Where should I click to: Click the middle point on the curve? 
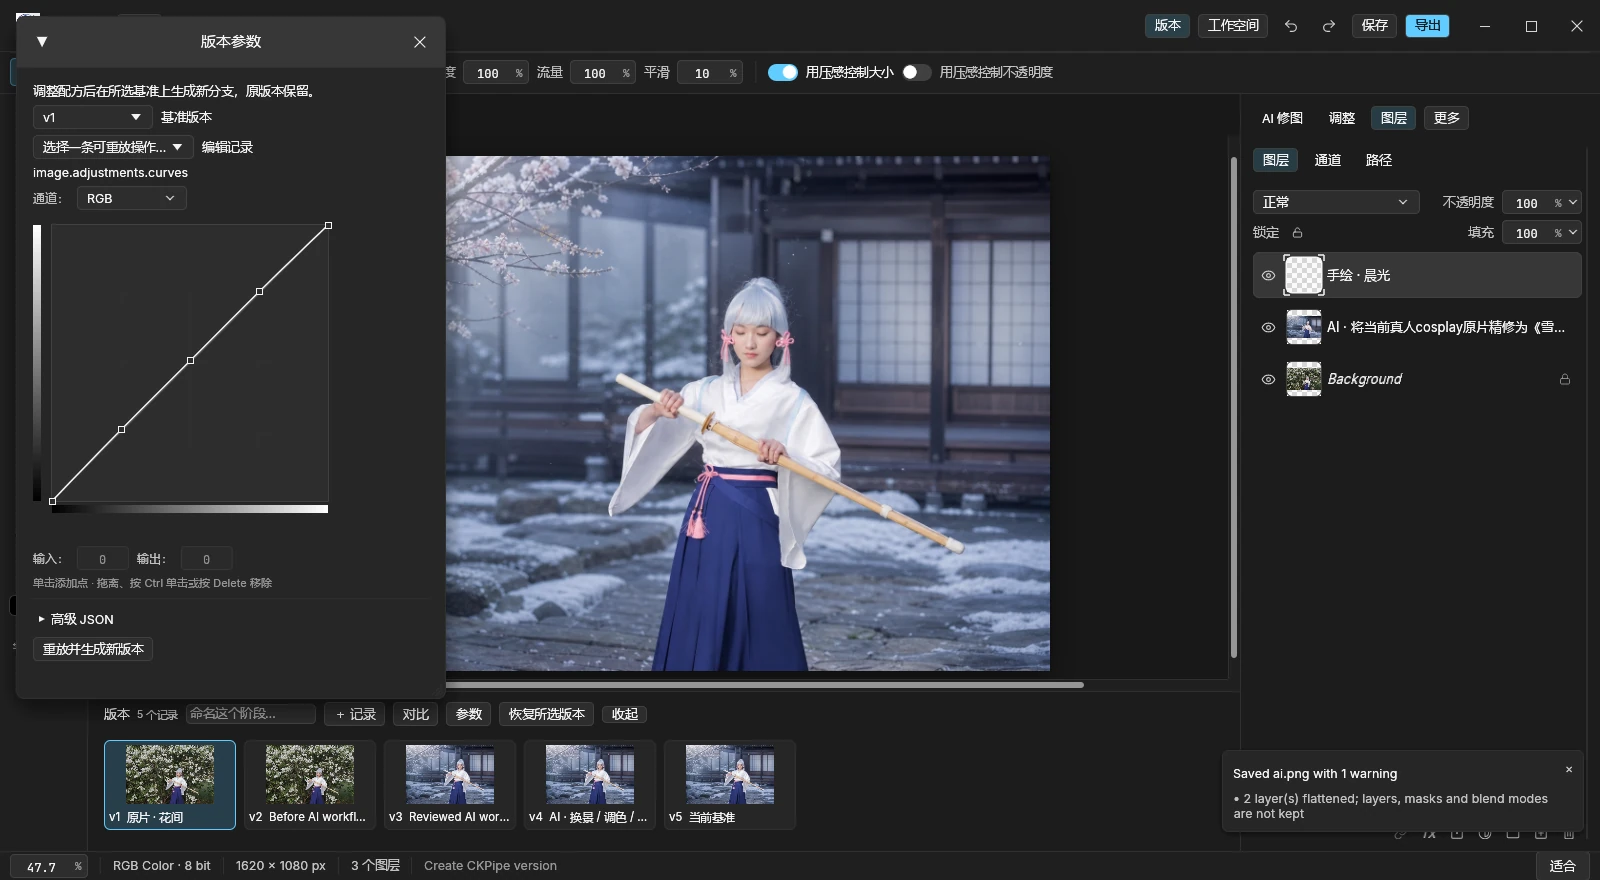pos(190,360)
